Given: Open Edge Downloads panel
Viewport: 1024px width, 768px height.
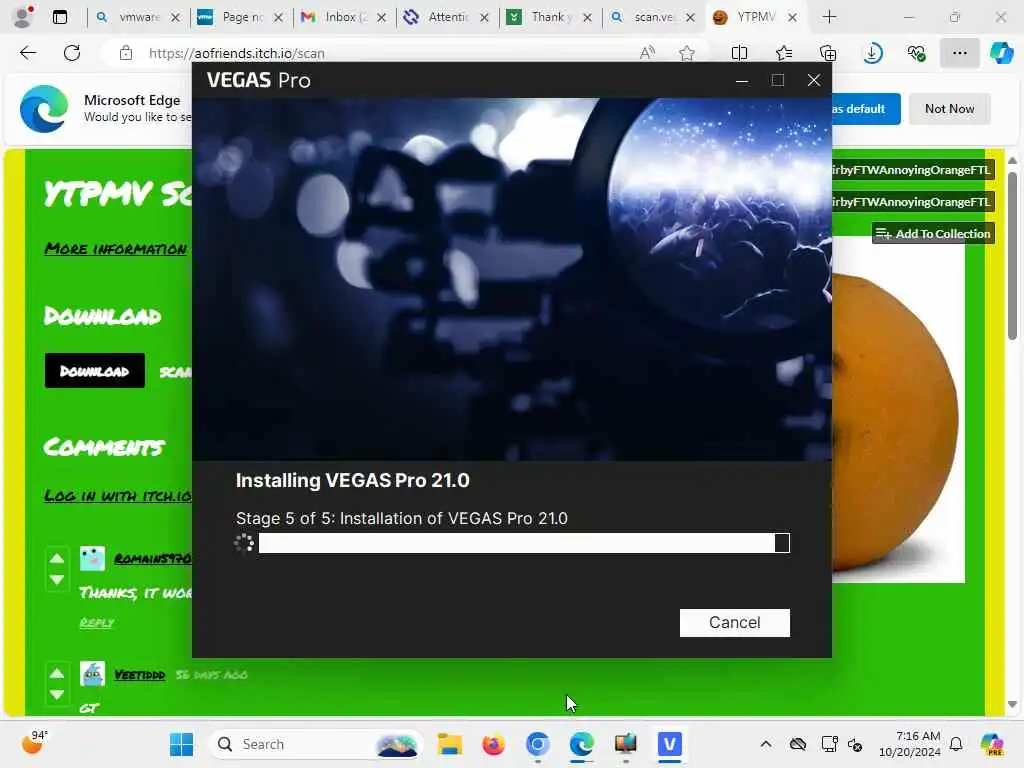Looking at the screenshot, I should click(x=872, y=53).
